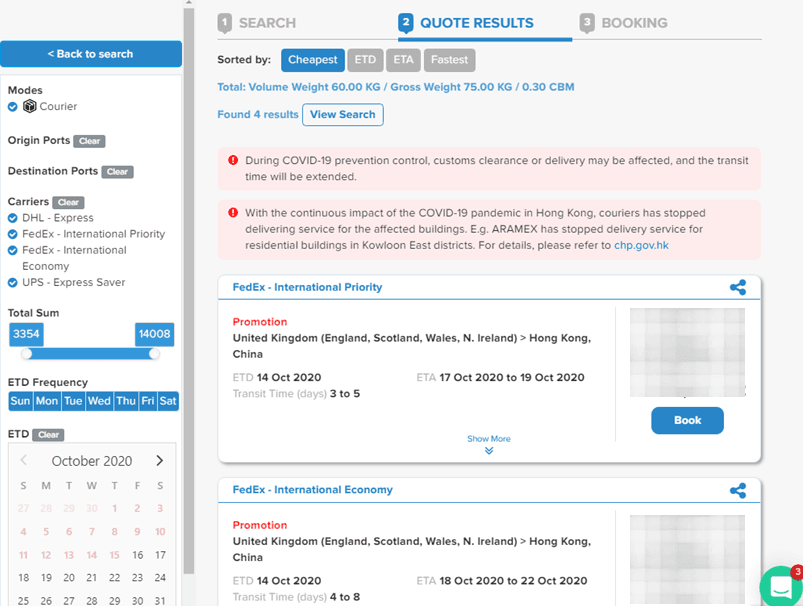Uncheck the Courier mode checkbox
This screenshot has width=803, height=606.
click(13, 107)
